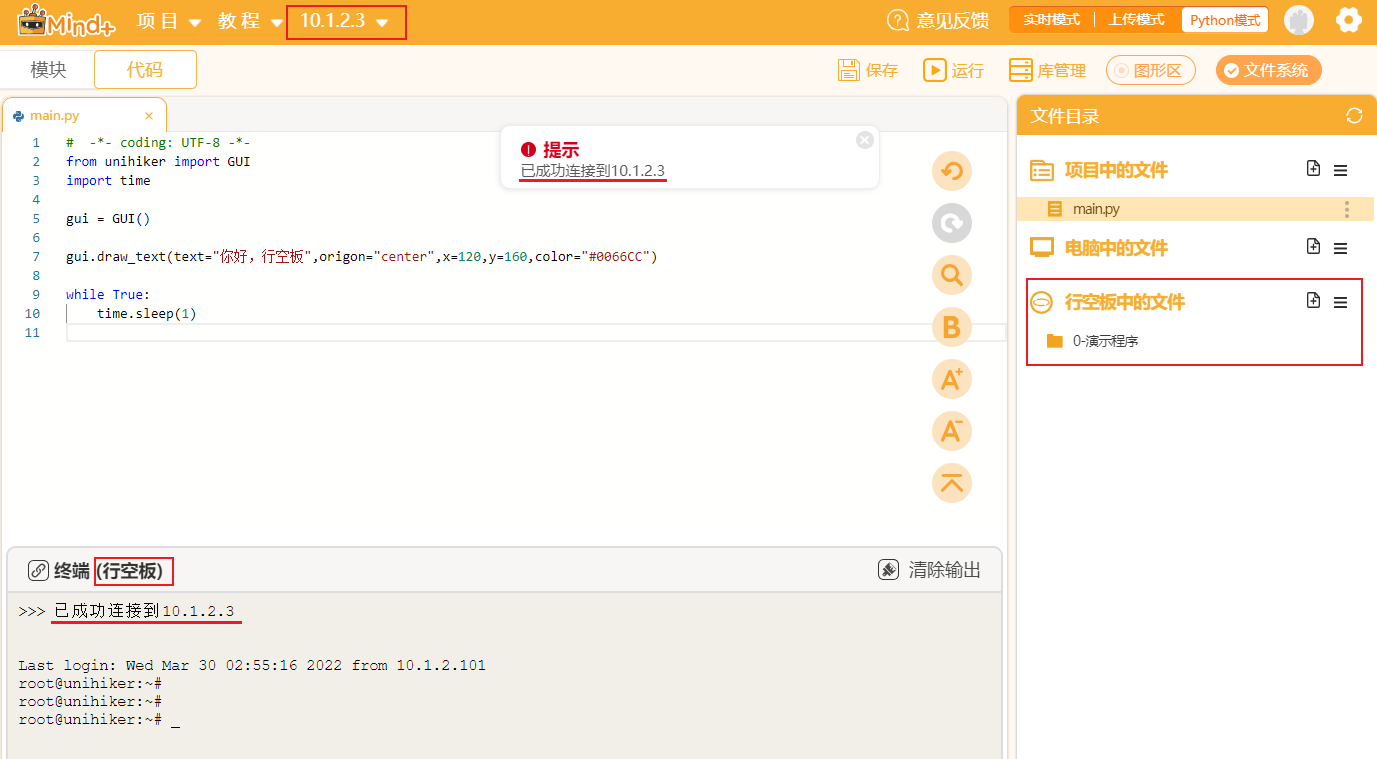Viewport: 1377px width, 759px height.
Task: Open main.py row options dots
Action: pos(1347,209)
